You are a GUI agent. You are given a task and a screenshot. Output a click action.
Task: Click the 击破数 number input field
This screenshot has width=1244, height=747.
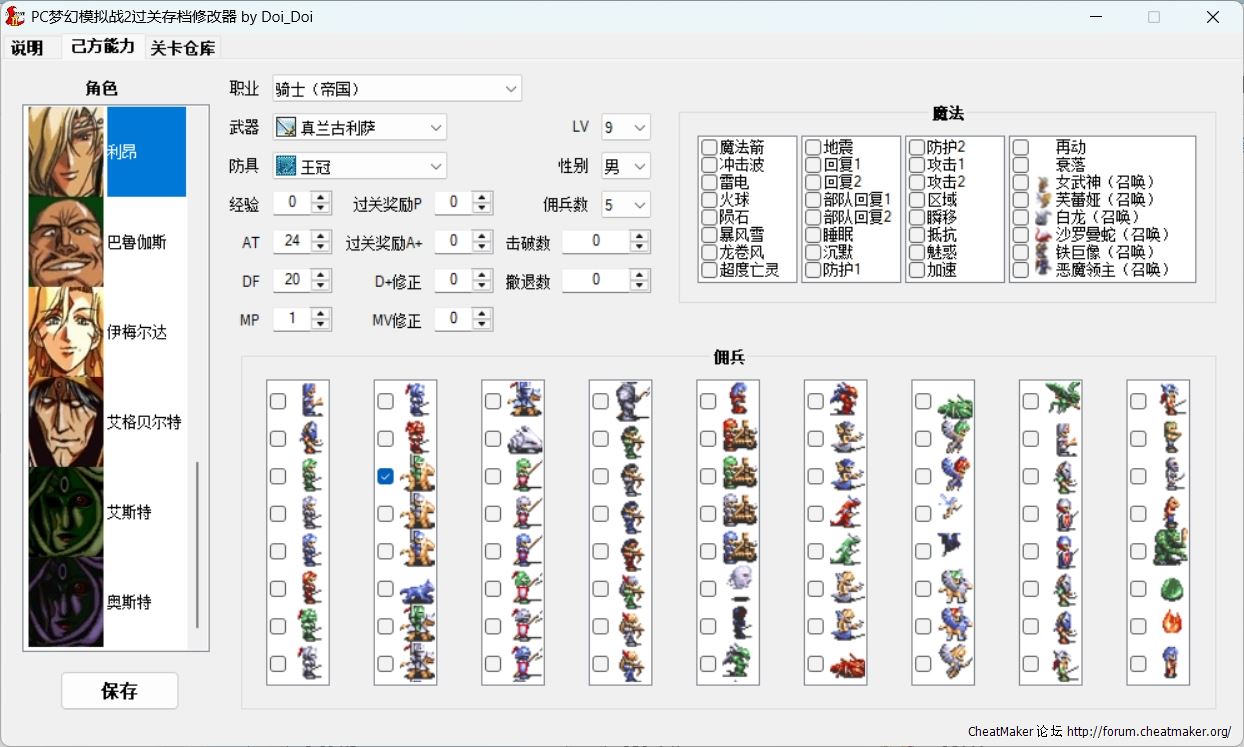tap(596, 241)
